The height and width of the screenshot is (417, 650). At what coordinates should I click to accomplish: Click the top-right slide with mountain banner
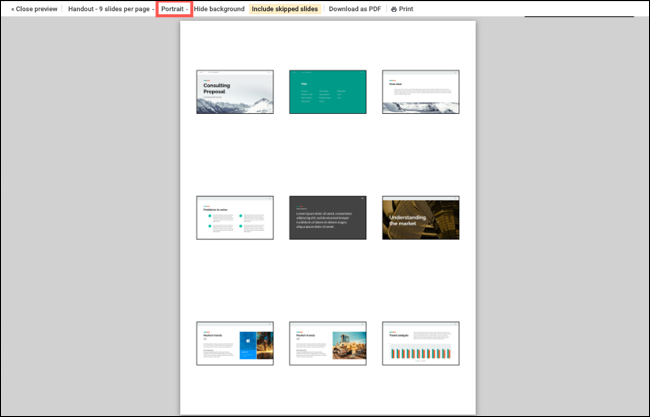pos(420,92)
